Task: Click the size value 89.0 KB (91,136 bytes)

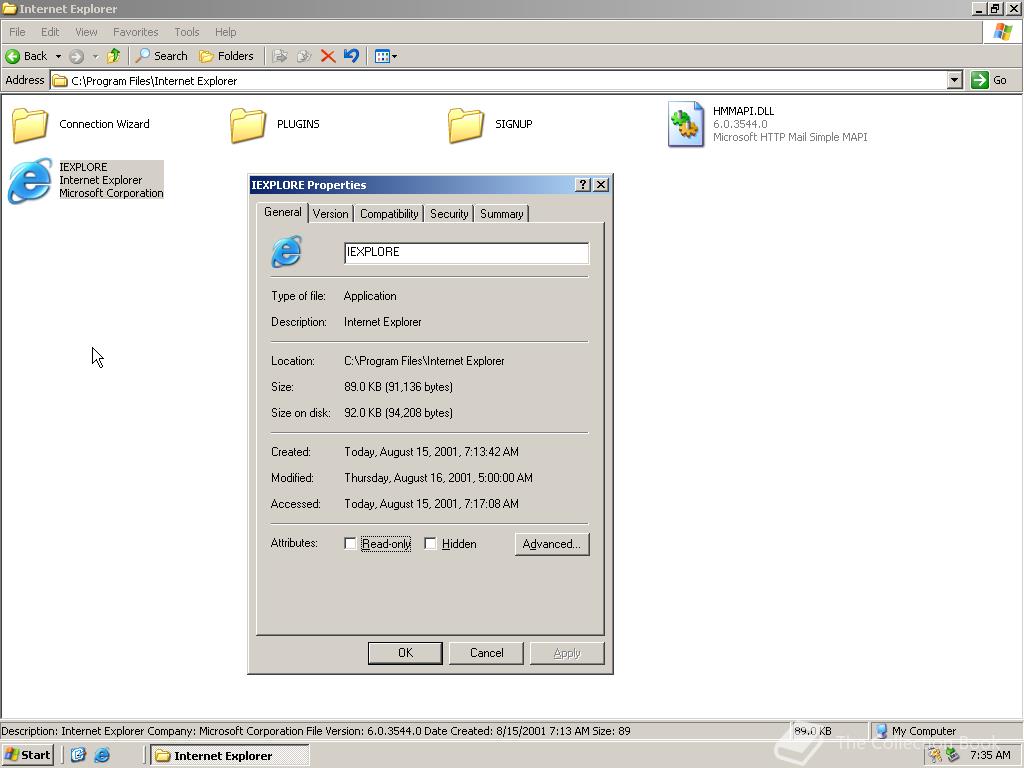Action: 398,387
